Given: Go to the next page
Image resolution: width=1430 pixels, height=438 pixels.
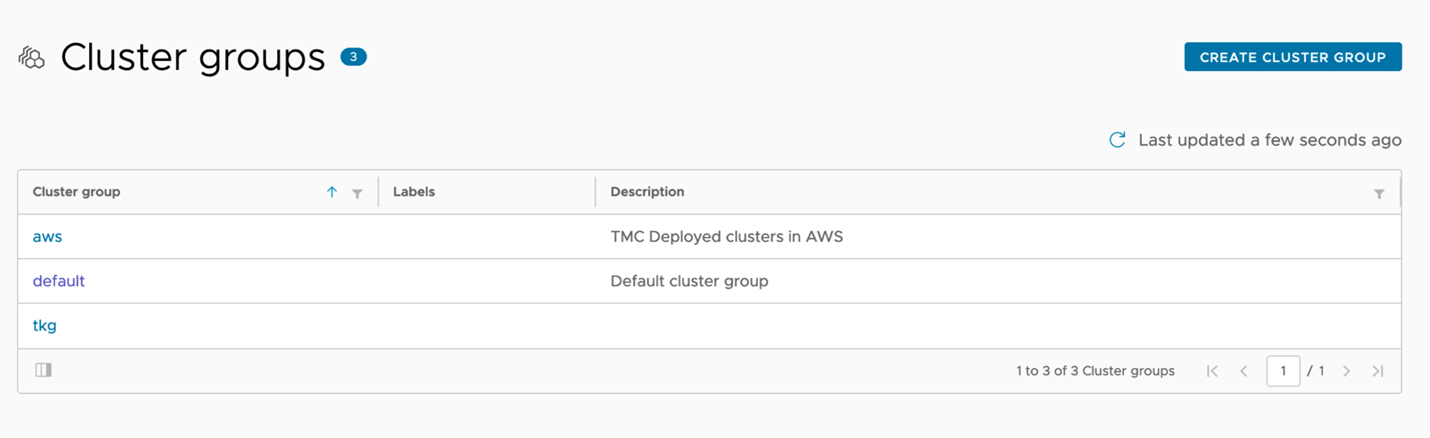Looking at the screenshot, I should pyautogui.click(x=1346, y=371).
